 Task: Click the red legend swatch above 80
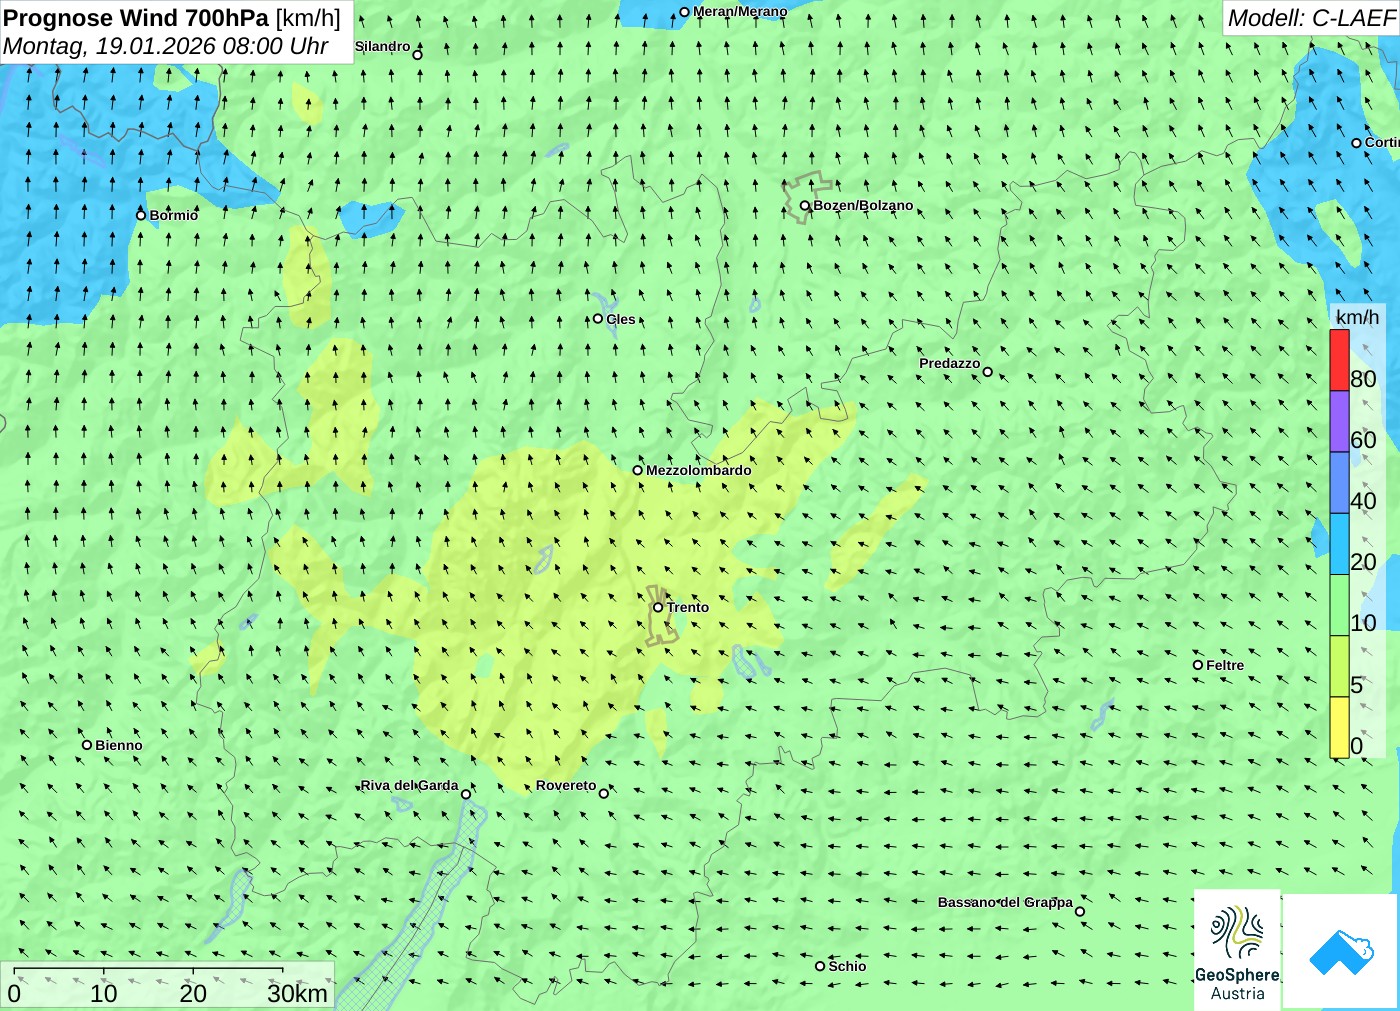pos(1339,360)
